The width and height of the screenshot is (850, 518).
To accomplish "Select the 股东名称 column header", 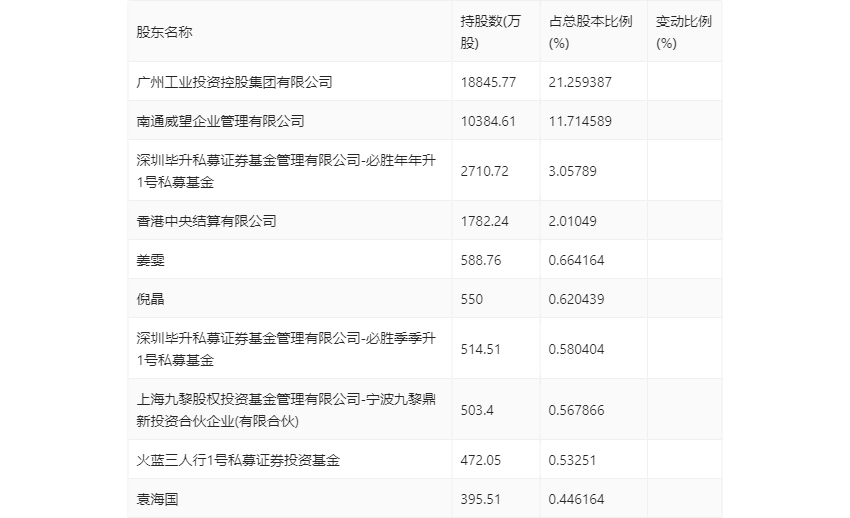I will (164, 32).
